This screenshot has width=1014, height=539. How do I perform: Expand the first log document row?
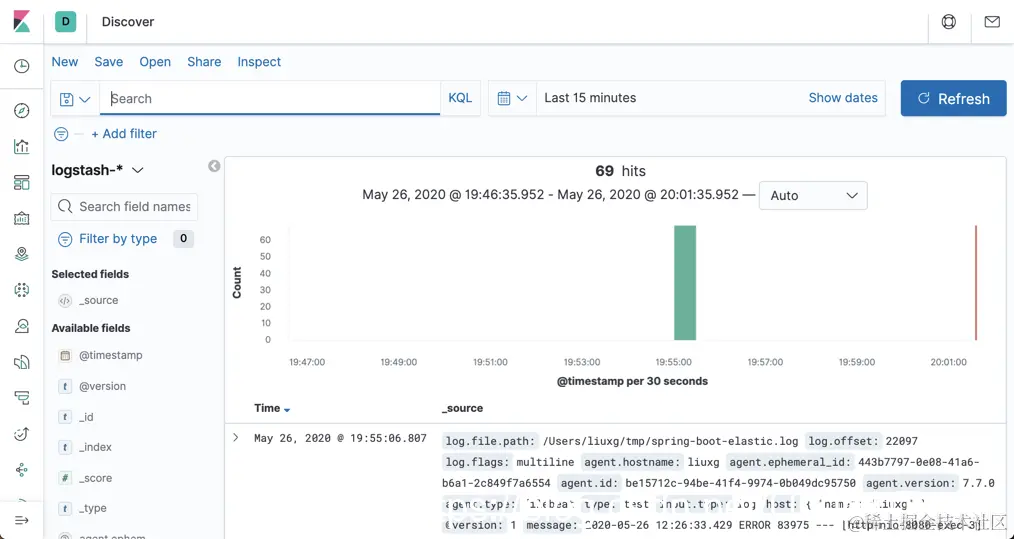236,438
